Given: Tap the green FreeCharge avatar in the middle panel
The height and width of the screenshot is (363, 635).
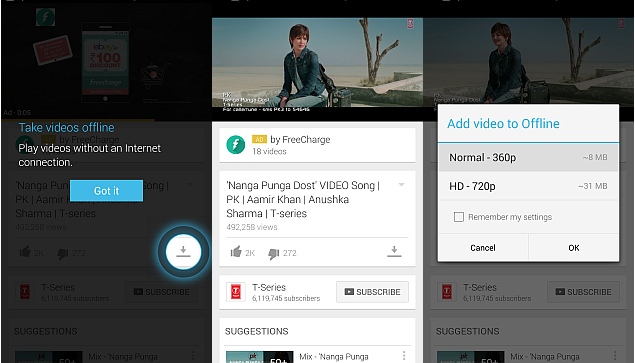Looking at the screenshot, I should click(x=236, y=145).
